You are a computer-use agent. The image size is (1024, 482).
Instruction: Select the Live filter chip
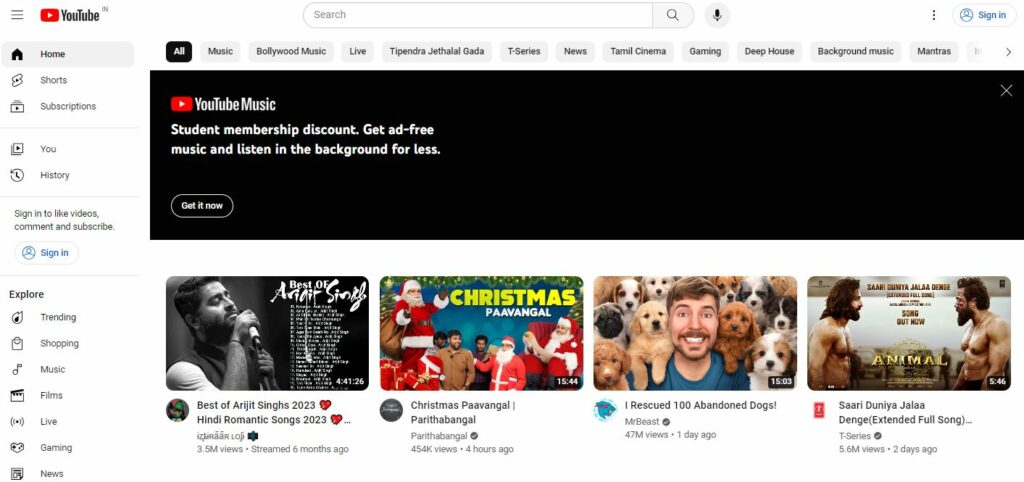tap(358, 52)
